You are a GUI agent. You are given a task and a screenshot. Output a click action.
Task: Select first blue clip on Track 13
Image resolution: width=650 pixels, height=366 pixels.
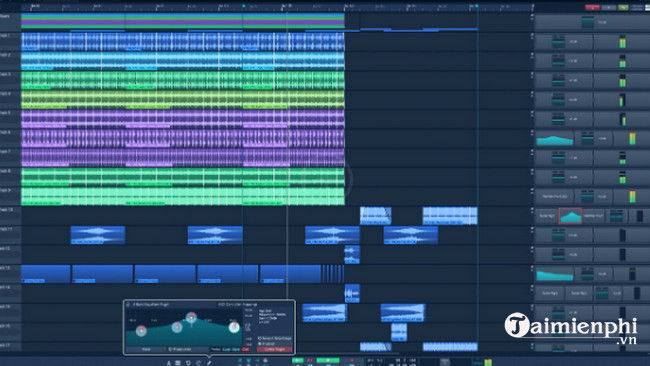click(x=46, y=274)
